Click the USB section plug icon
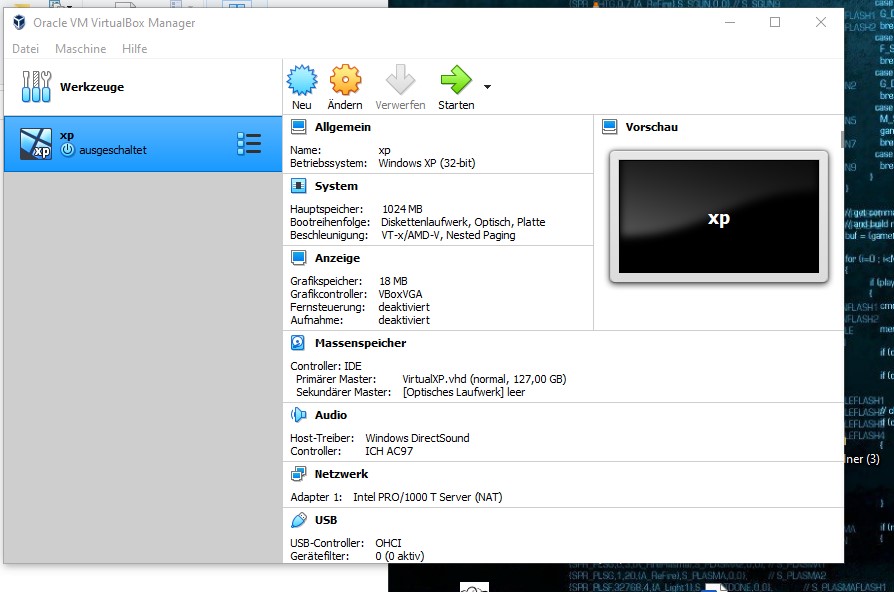The height and width of the screenshot is (592, 894). pyautogui.click(x=299, y=520)
